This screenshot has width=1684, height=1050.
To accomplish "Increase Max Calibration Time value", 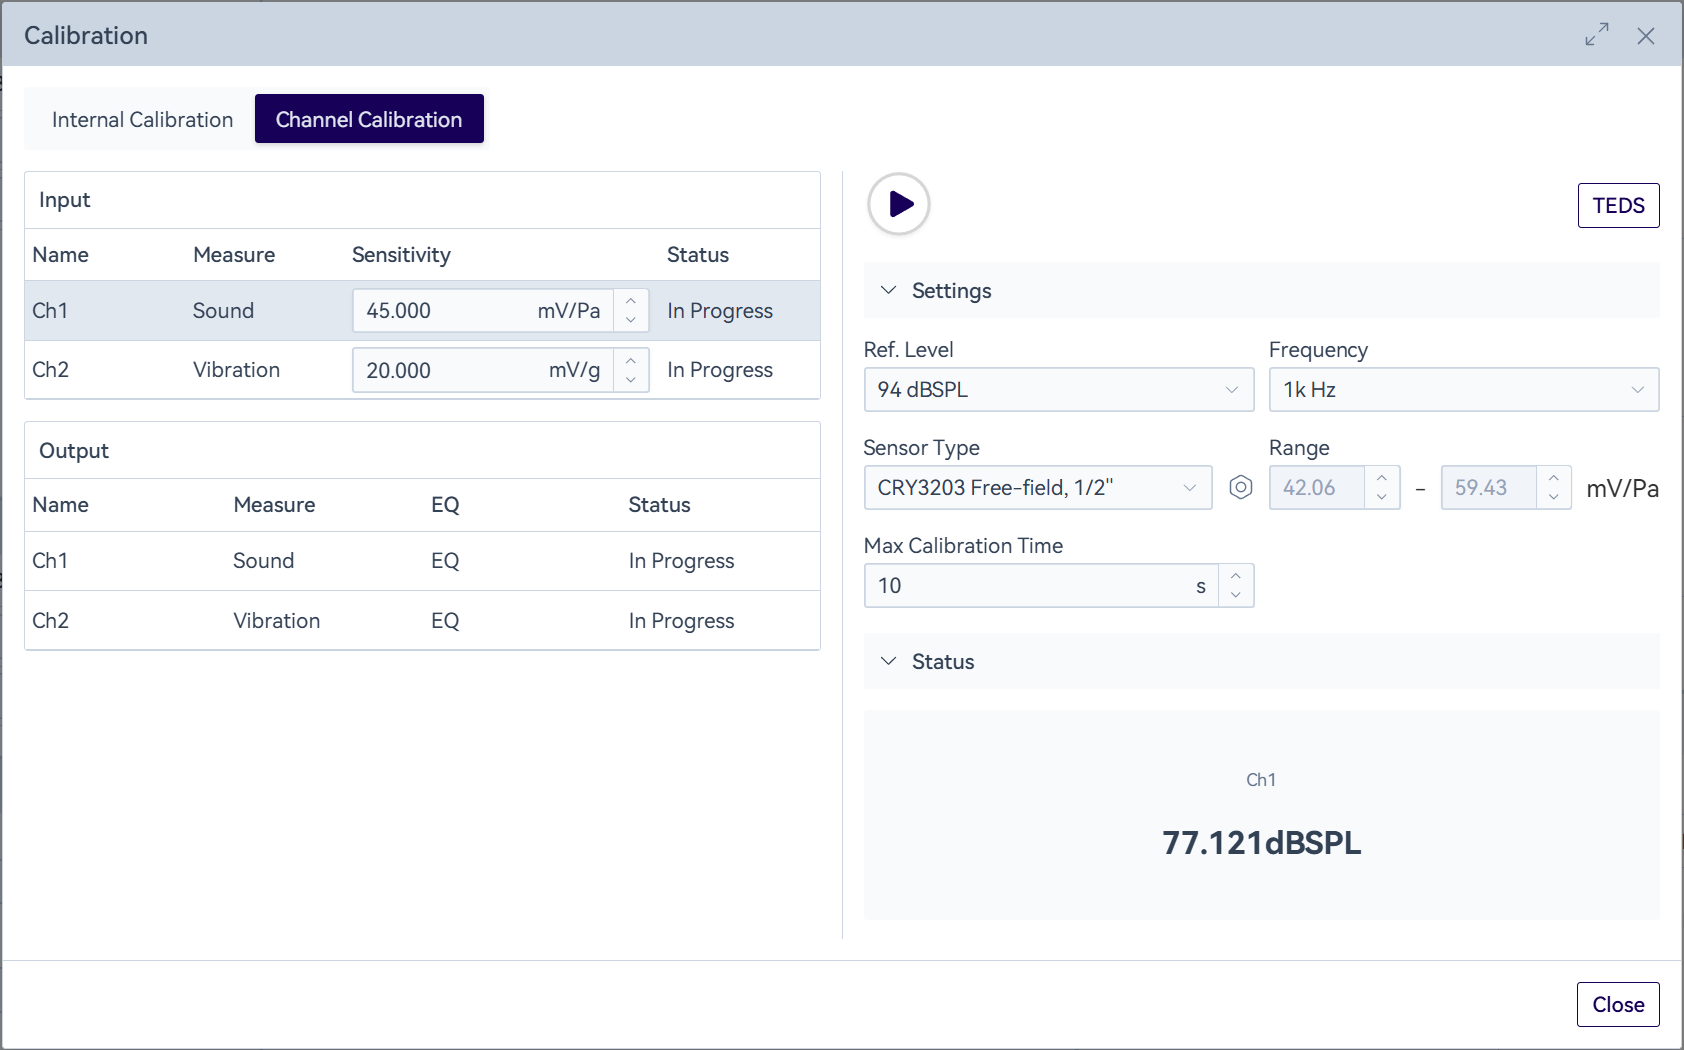I will coord(1236,576).
